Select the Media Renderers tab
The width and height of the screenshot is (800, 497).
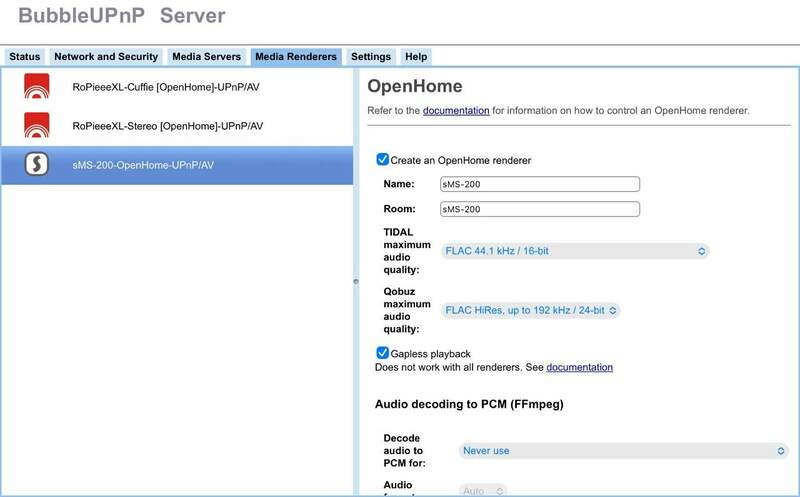[x=296, y=57]
